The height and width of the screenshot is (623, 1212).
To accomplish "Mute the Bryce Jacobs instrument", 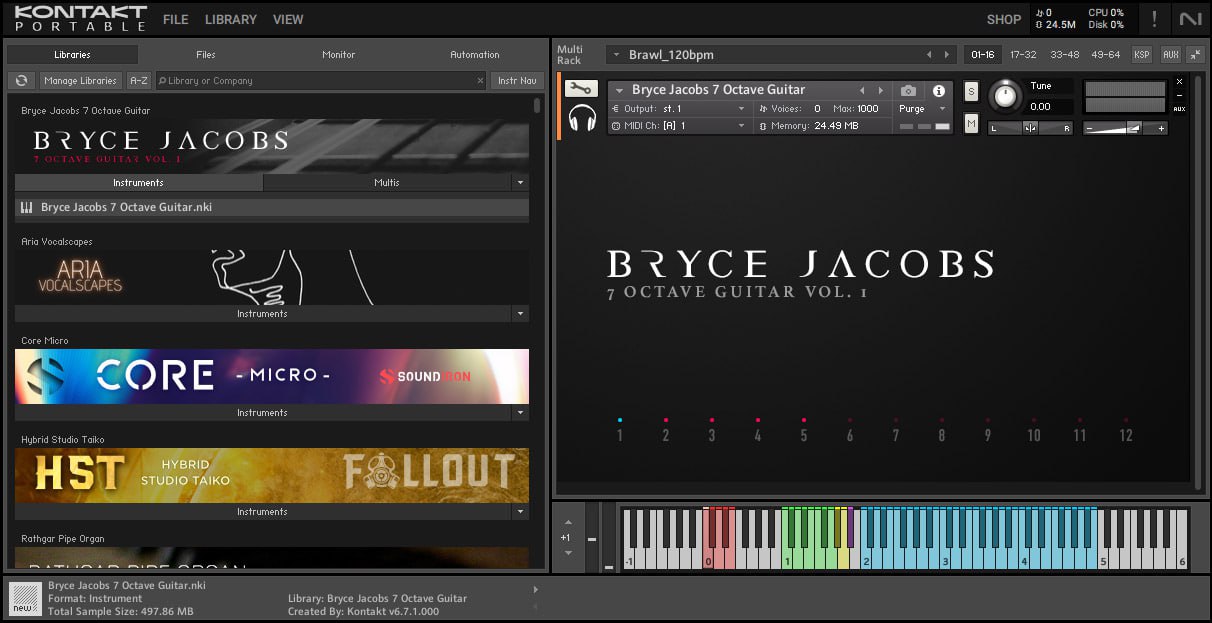I will [x=971, y=123].
